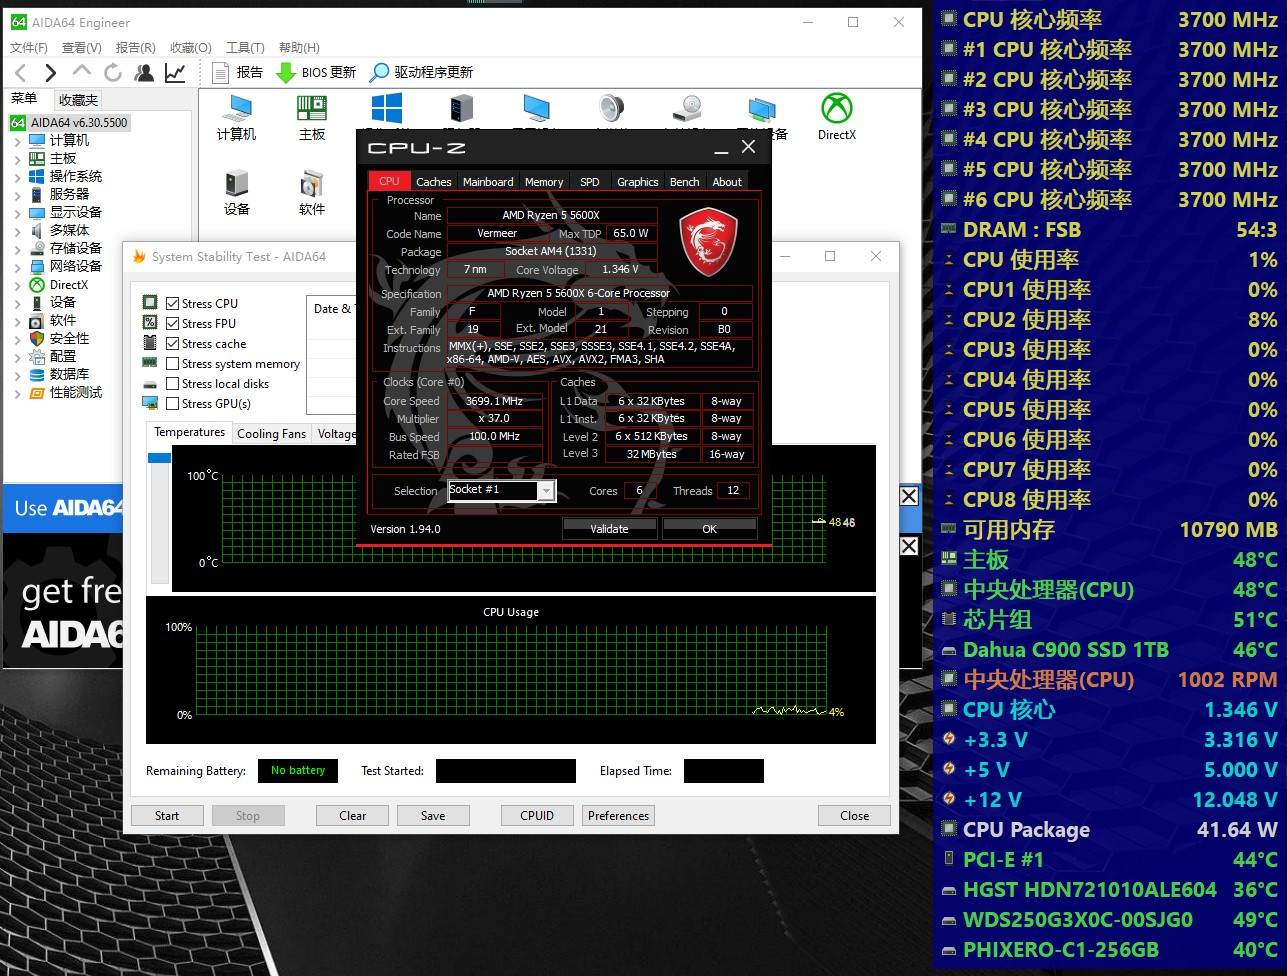Toggle the Stress CPU checkbox

pos(173,304)
